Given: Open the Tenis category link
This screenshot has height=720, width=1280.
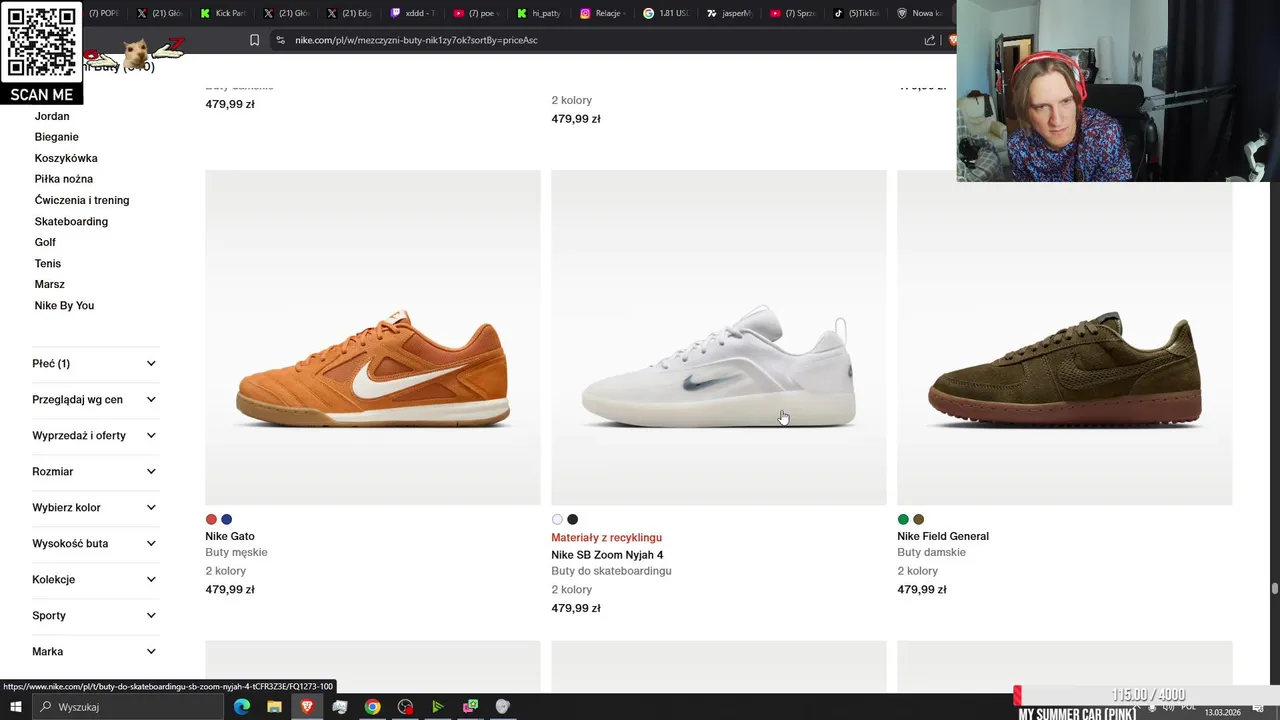Looking at the screenshot, I should click(x=48, y=263).
